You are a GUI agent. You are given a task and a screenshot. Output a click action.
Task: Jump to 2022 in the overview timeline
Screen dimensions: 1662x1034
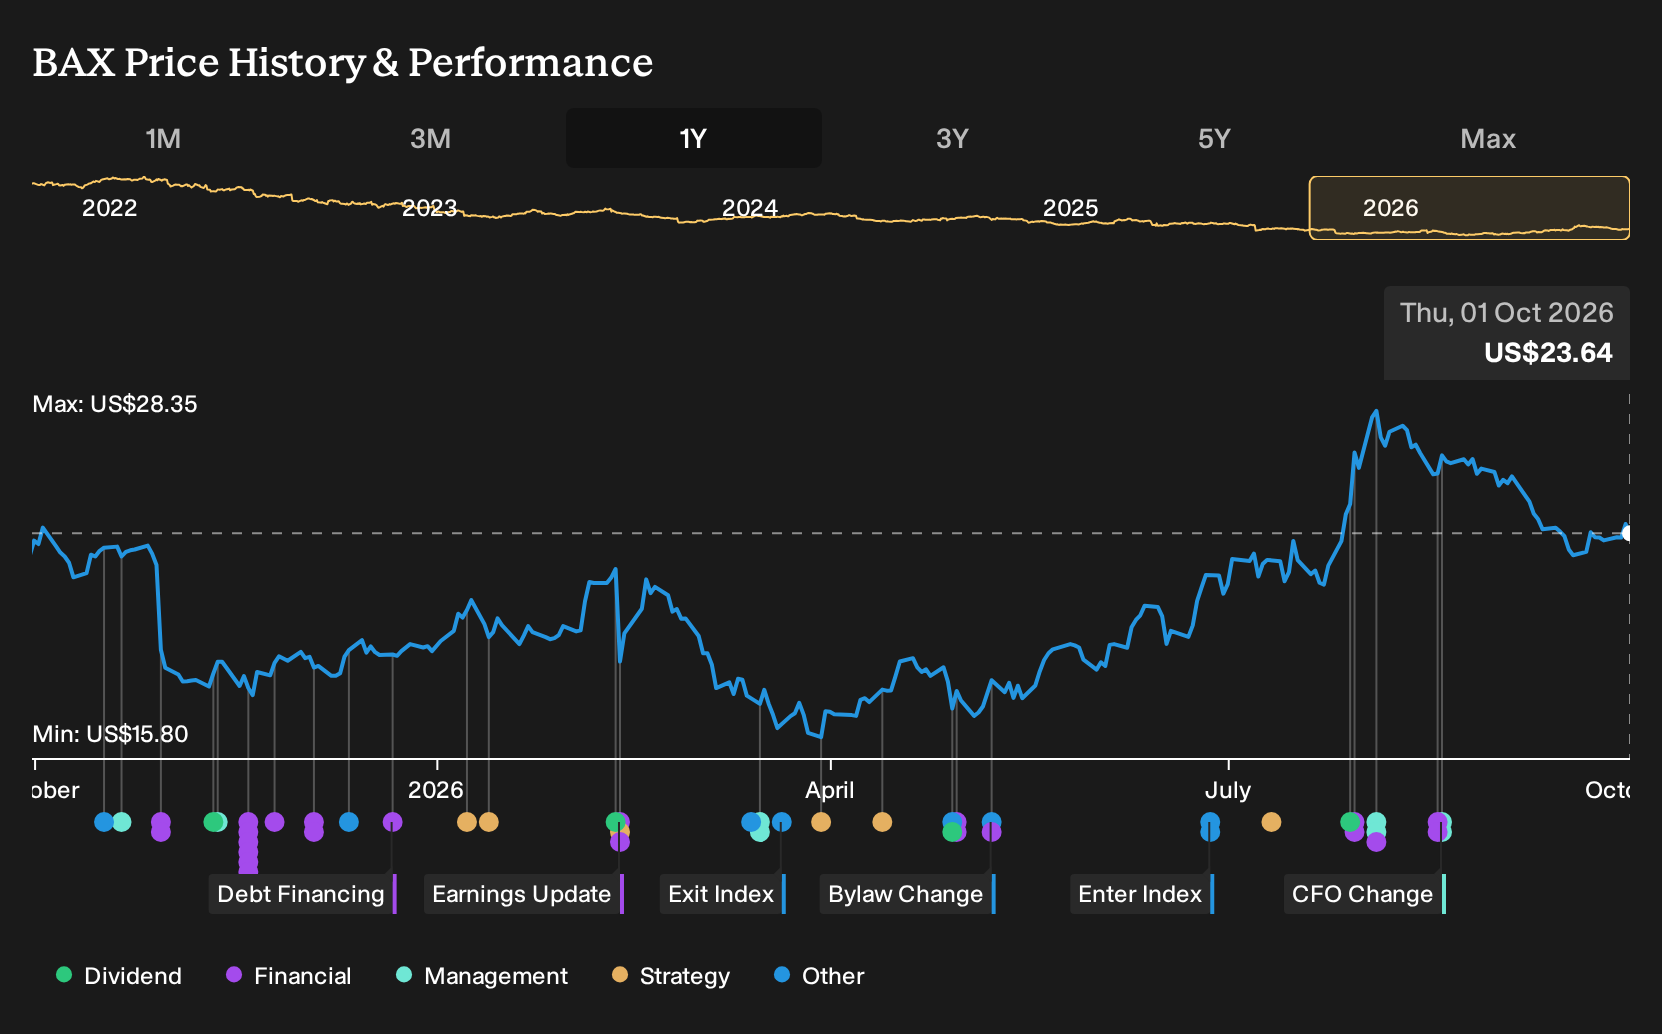coord(110,208)
